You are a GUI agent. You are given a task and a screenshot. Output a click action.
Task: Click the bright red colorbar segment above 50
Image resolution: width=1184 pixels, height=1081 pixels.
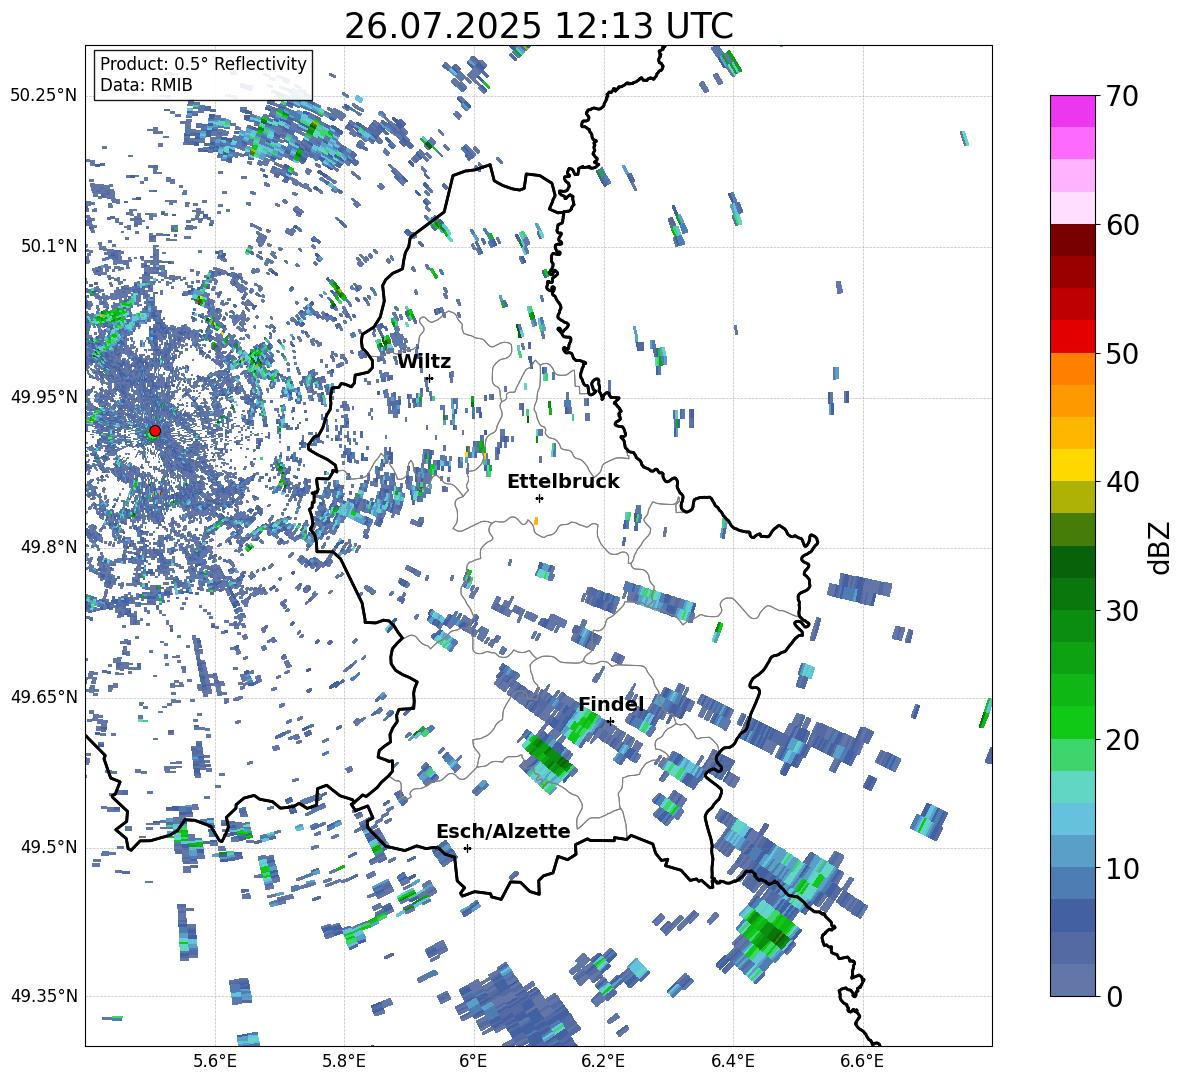click(x=1072, y=337)
